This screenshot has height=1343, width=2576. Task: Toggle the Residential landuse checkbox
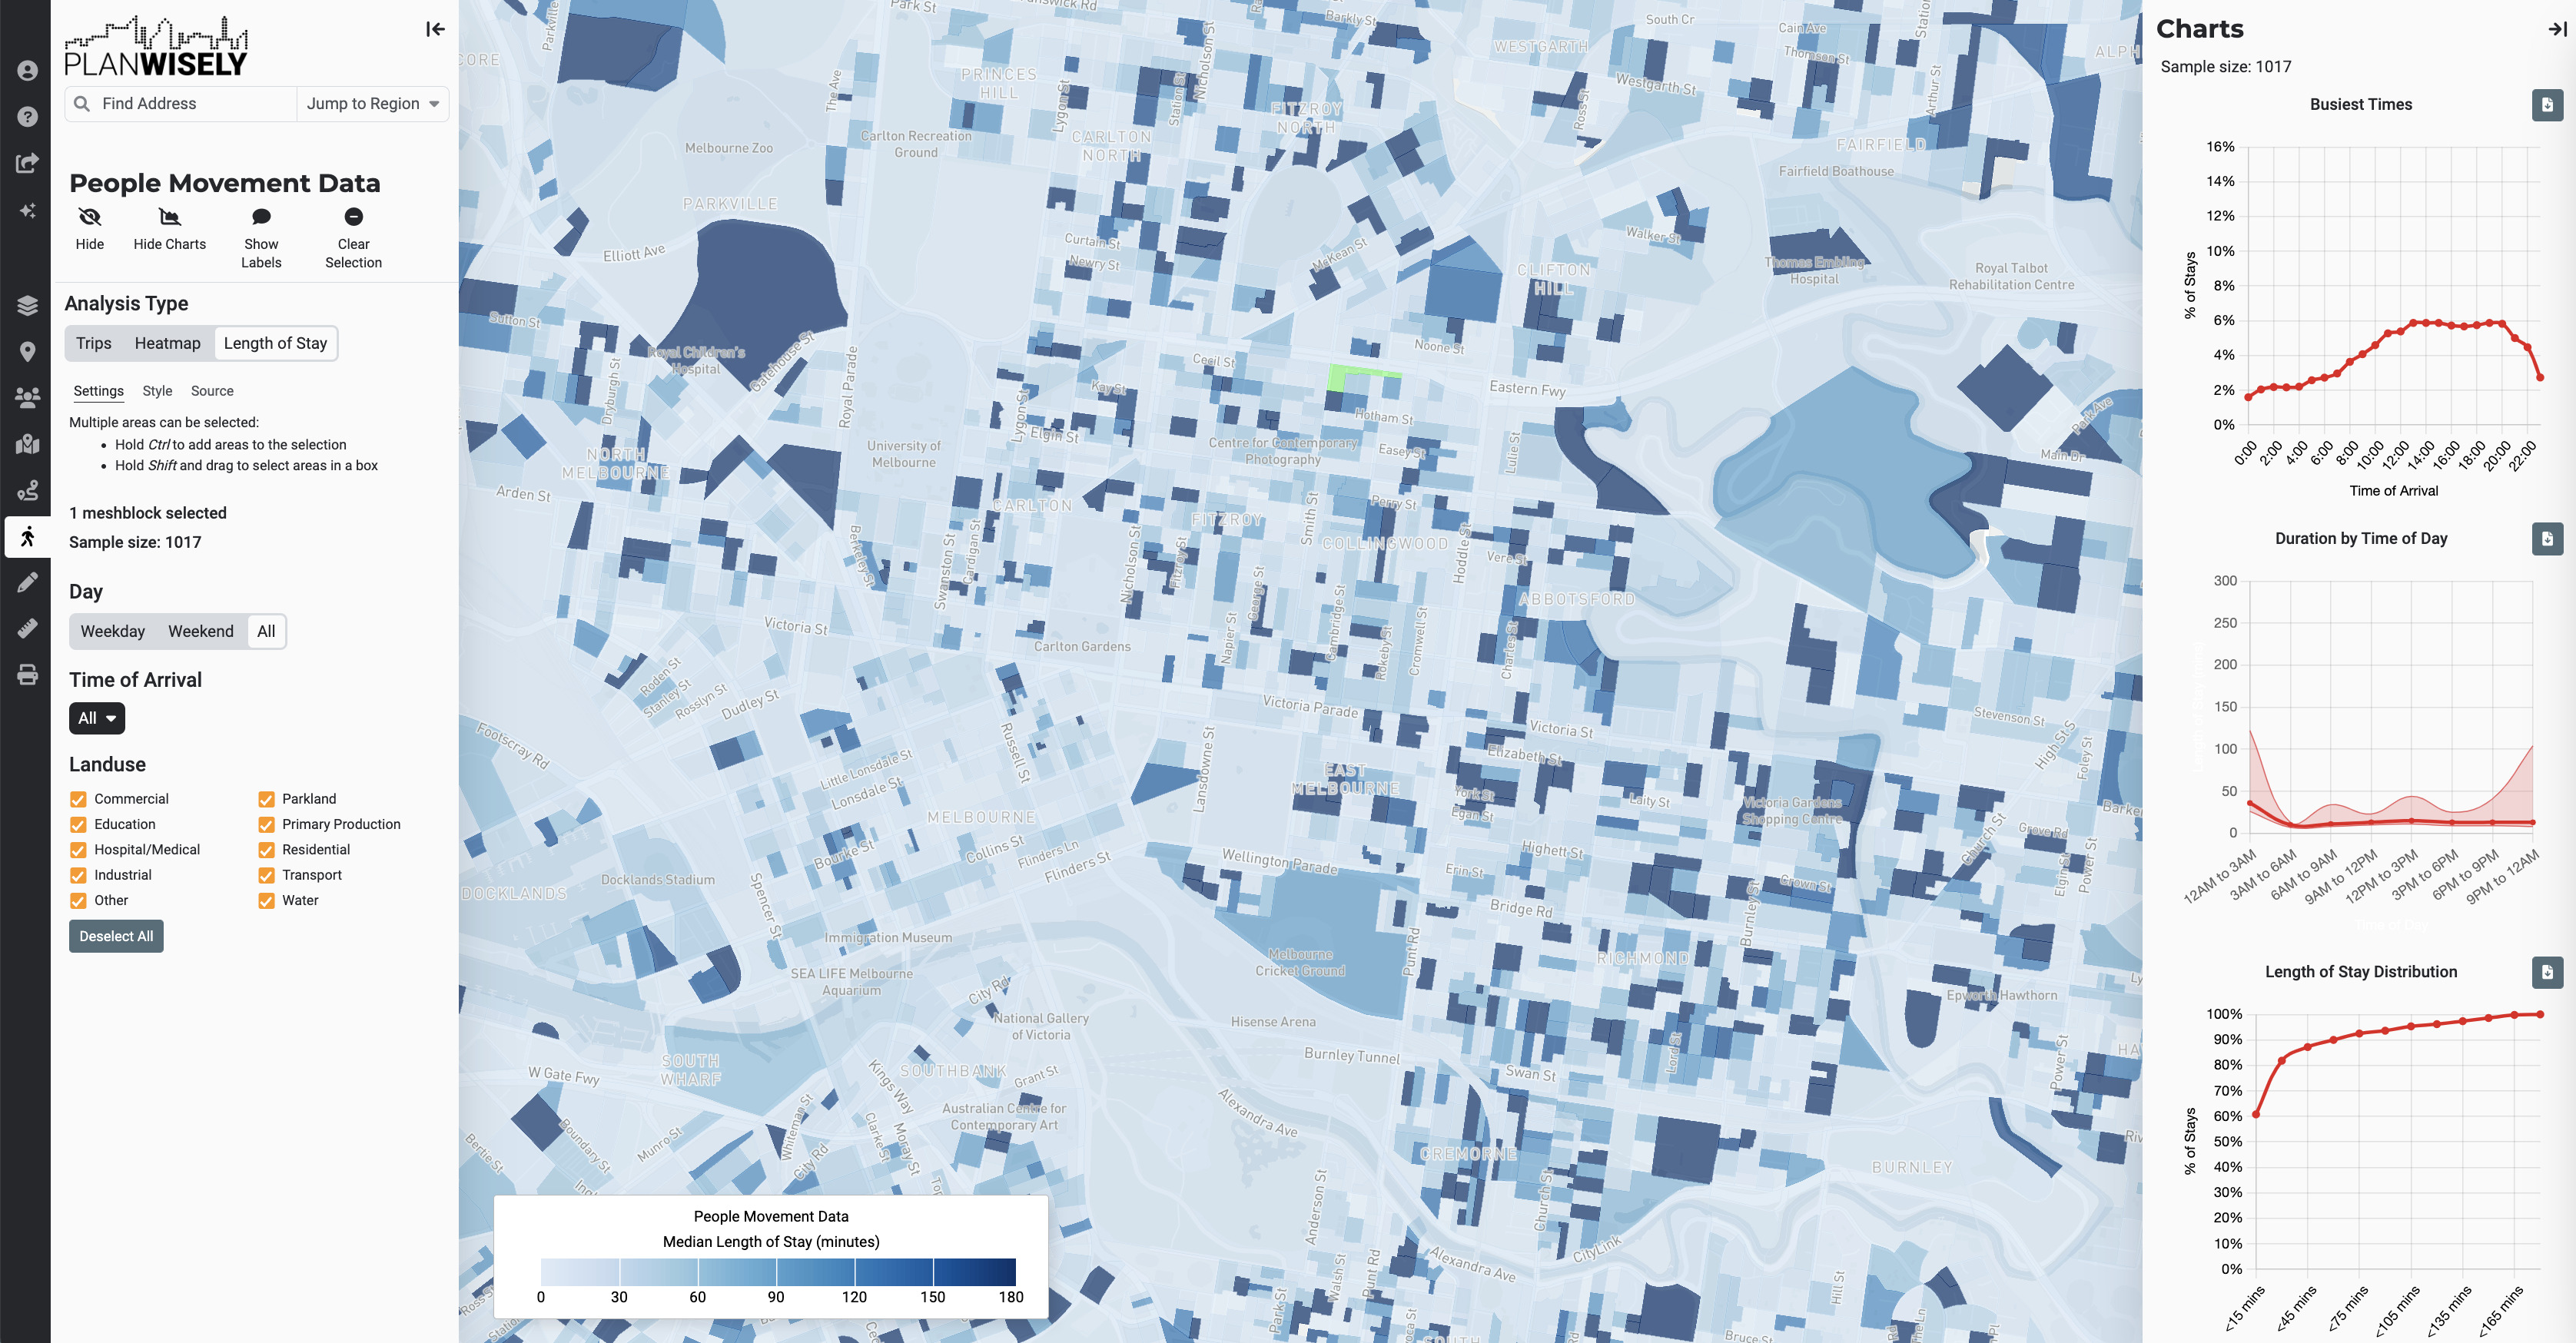tap(266, 849)
